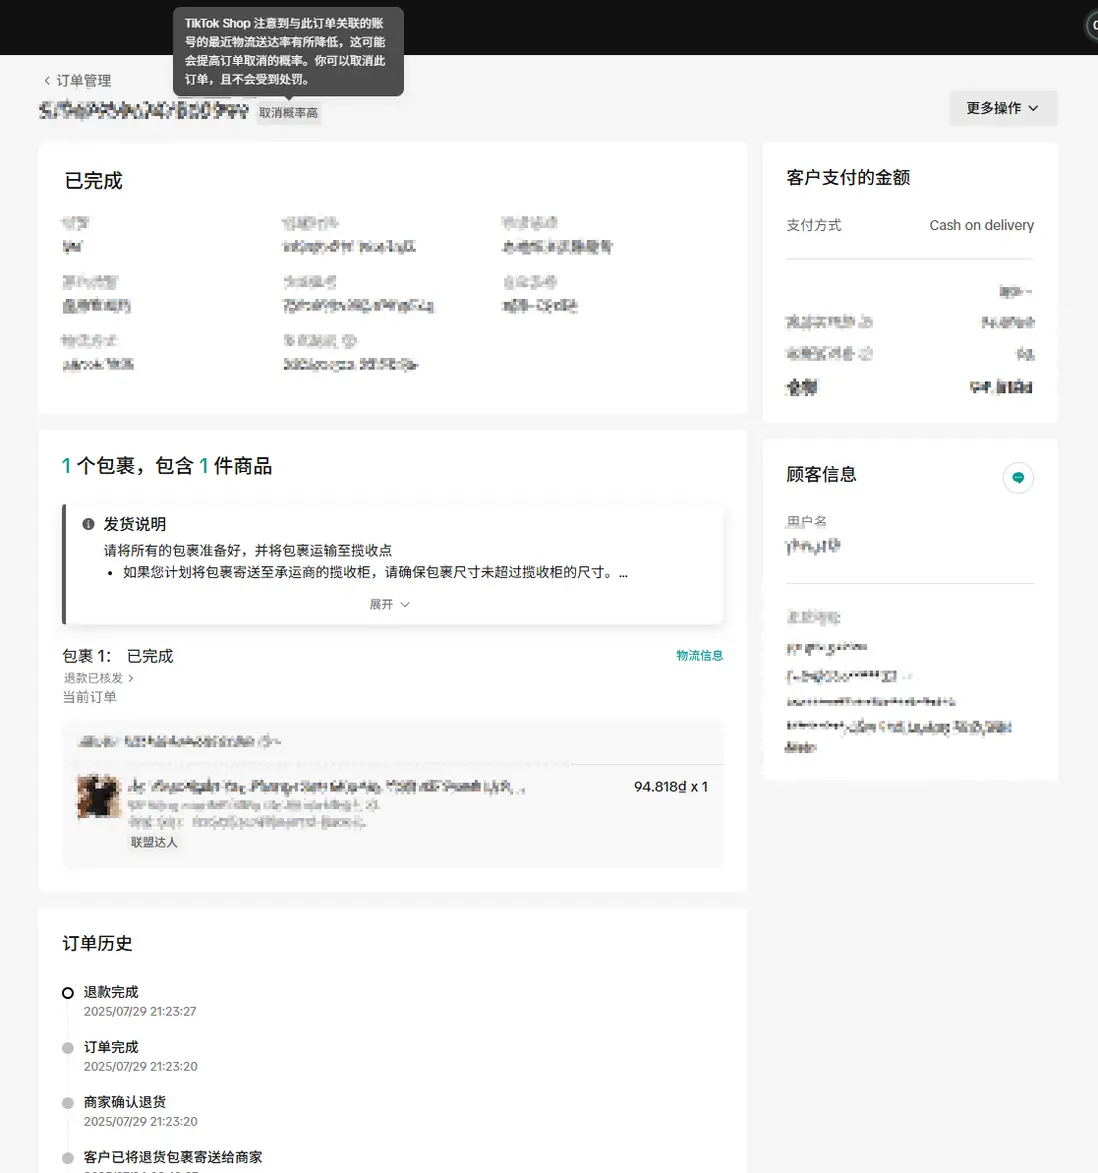Select the 商家确认退货 history entry

coord(125,1102)
